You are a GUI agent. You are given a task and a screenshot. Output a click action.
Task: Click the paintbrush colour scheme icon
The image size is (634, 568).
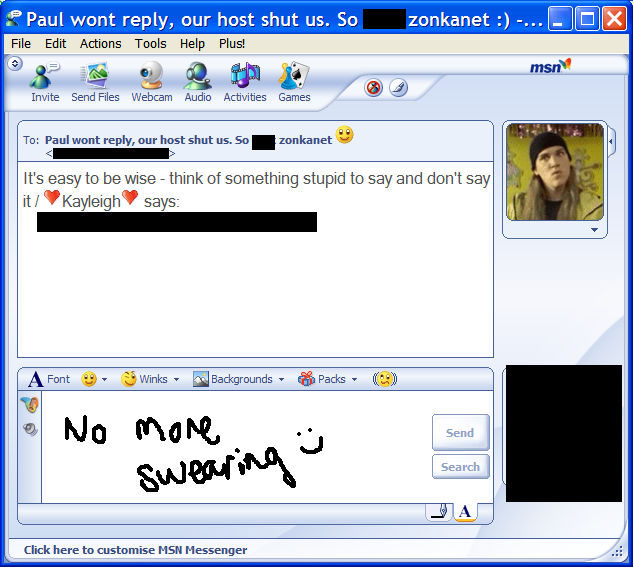tap(399, 88)
